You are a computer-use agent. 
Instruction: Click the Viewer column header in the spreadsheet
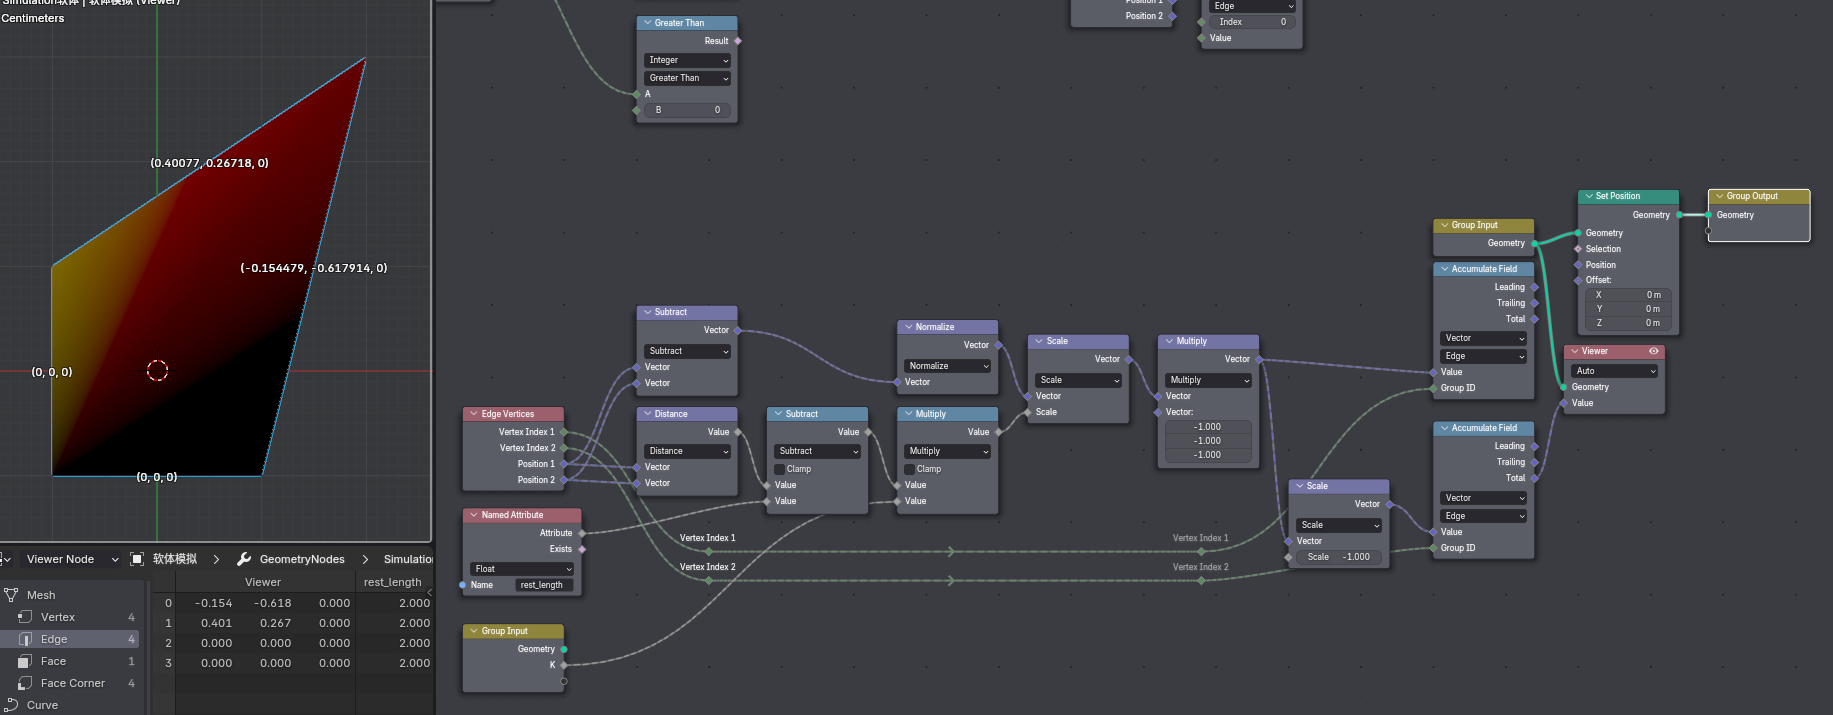point(263,582)
